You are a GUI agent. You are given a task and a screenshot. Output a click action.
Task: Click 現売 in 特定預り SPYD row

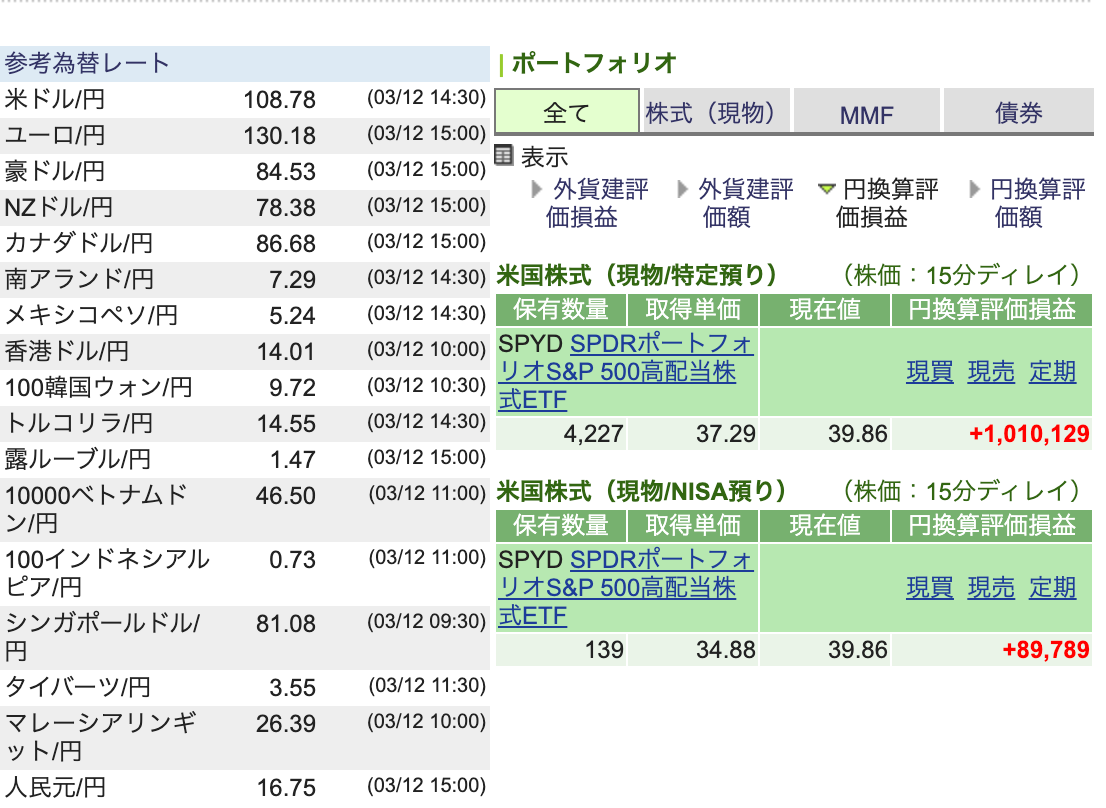pyautogui.click(x=991, y=372)
